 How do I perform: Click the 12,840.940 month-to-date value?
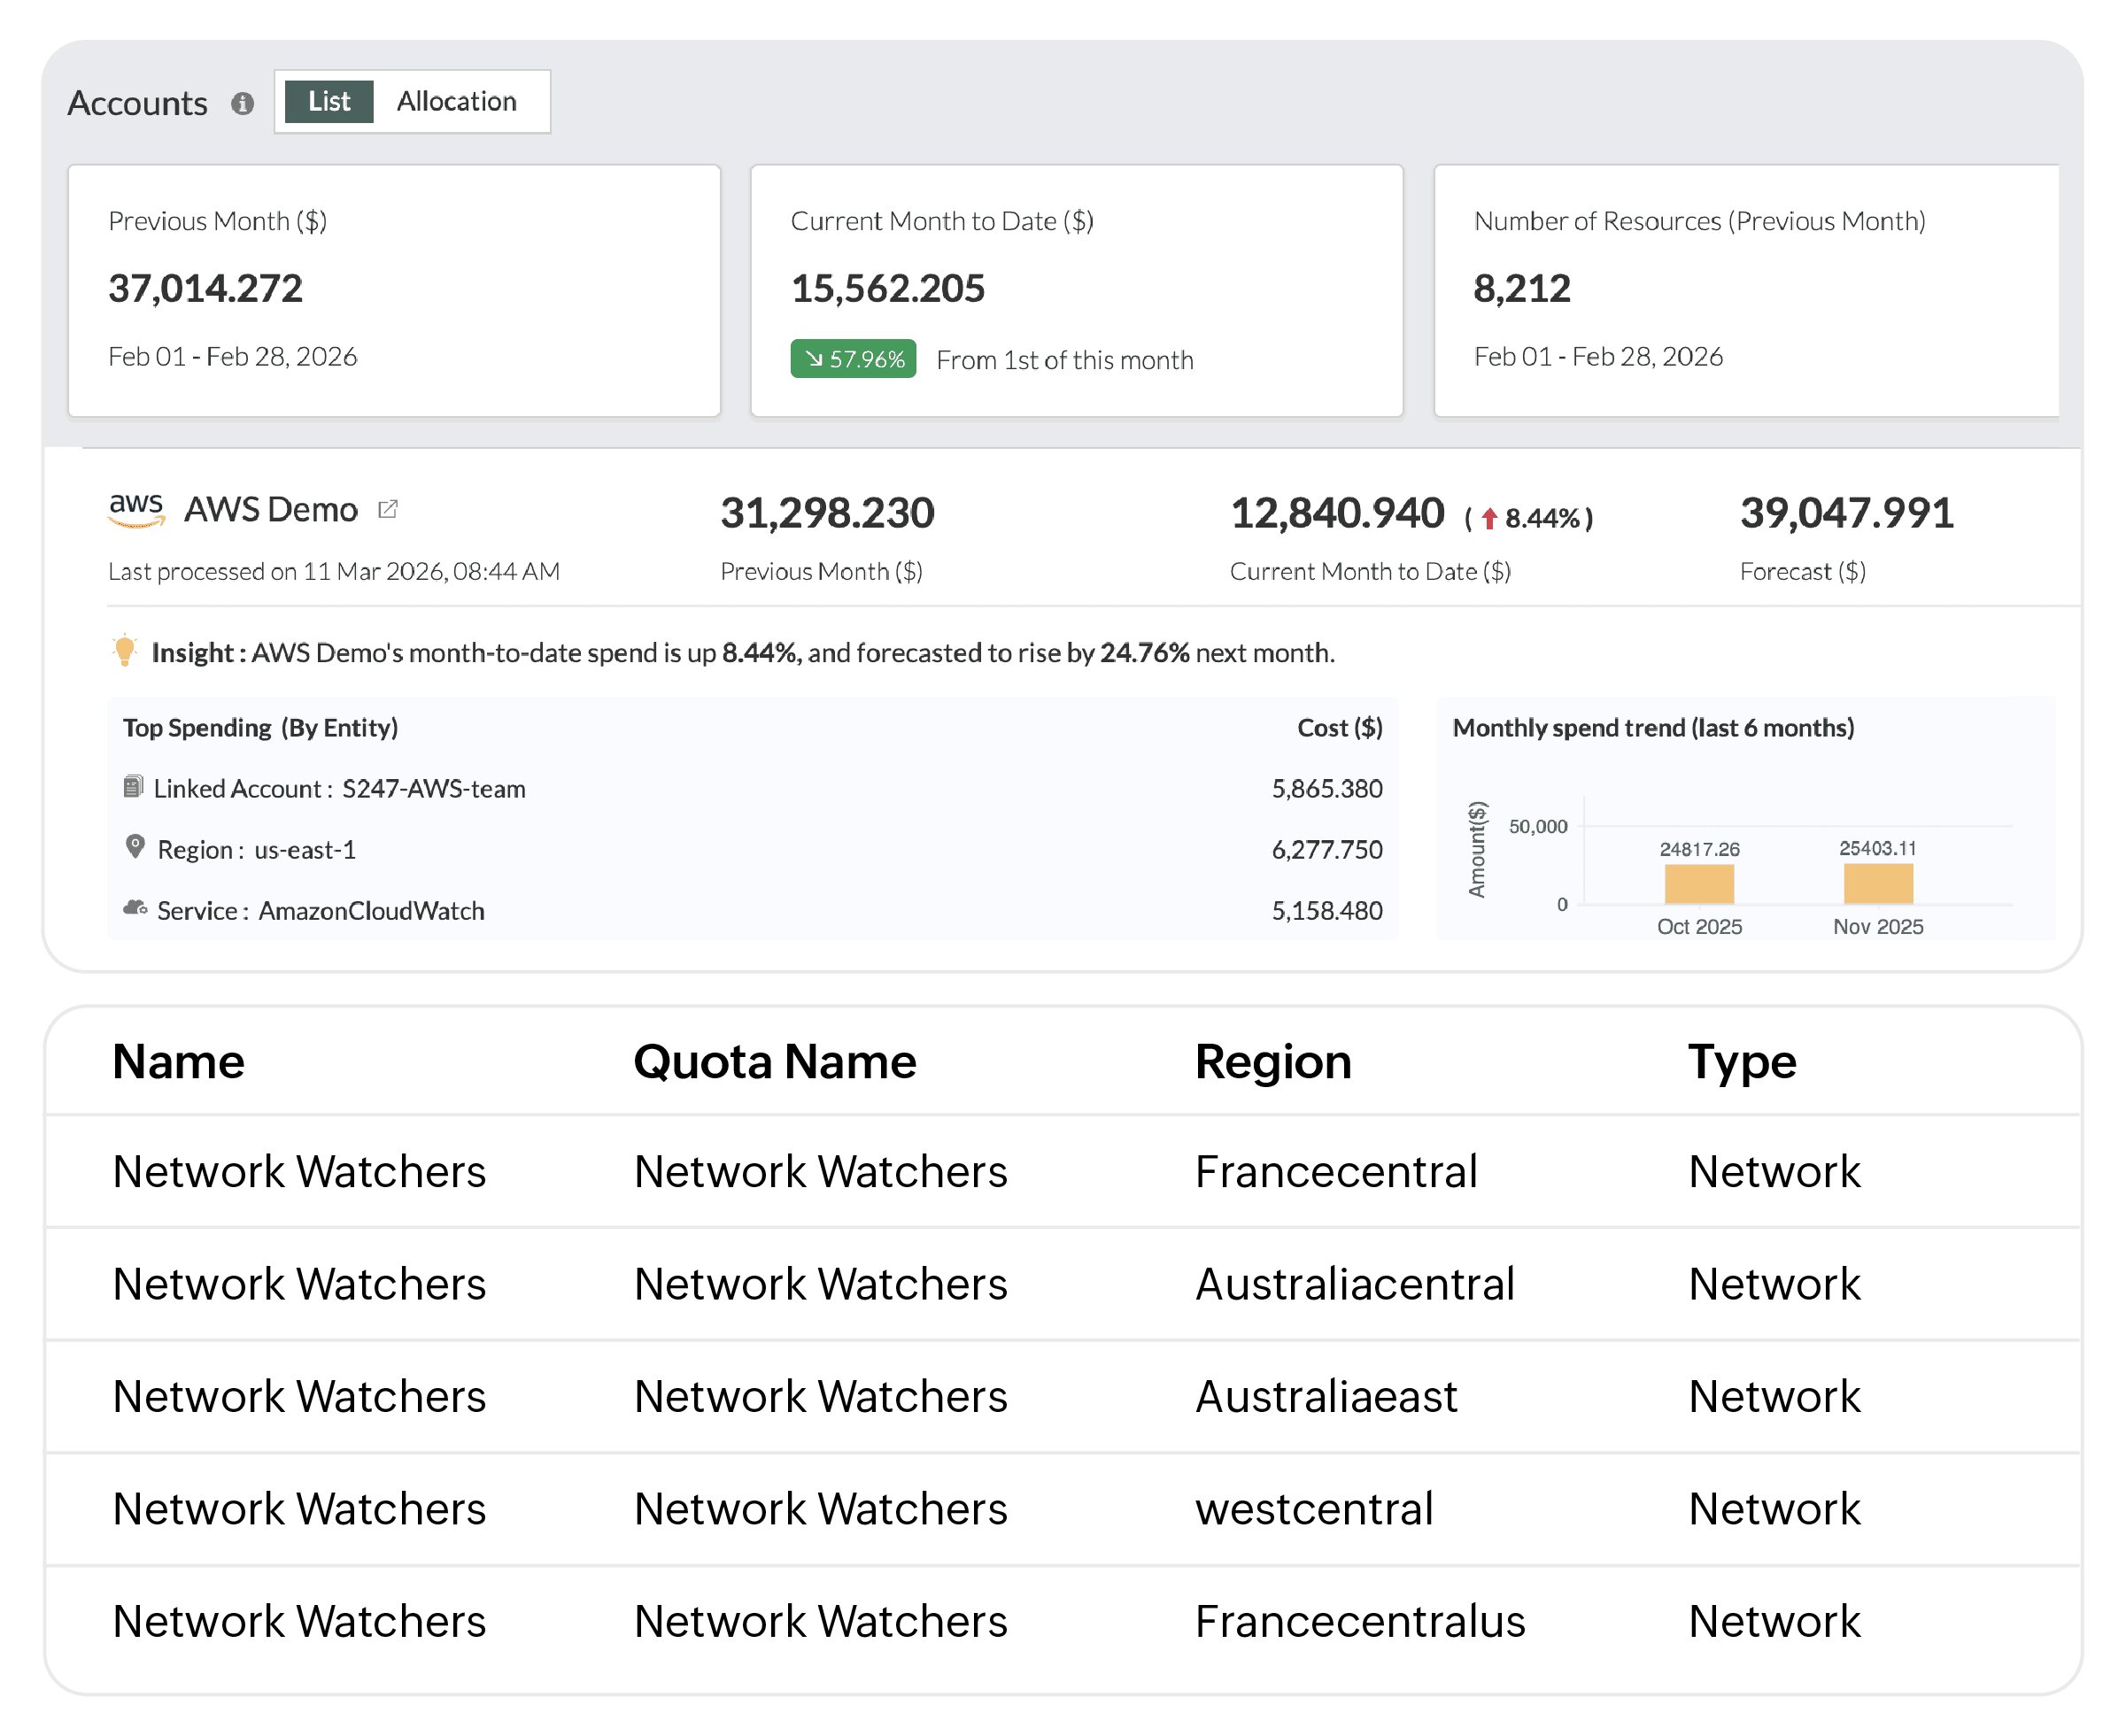pos(1337,513)
